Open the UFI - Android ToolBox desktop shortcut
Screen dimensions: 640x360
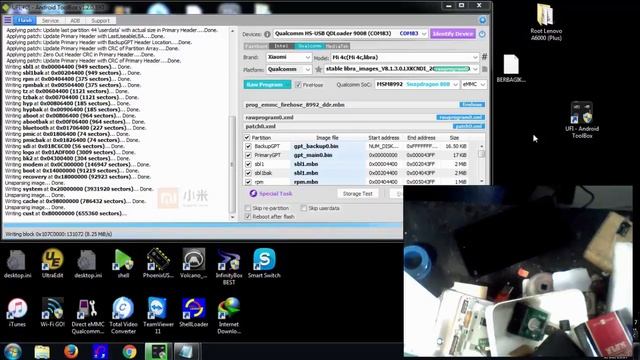click(x=582, y=120)
